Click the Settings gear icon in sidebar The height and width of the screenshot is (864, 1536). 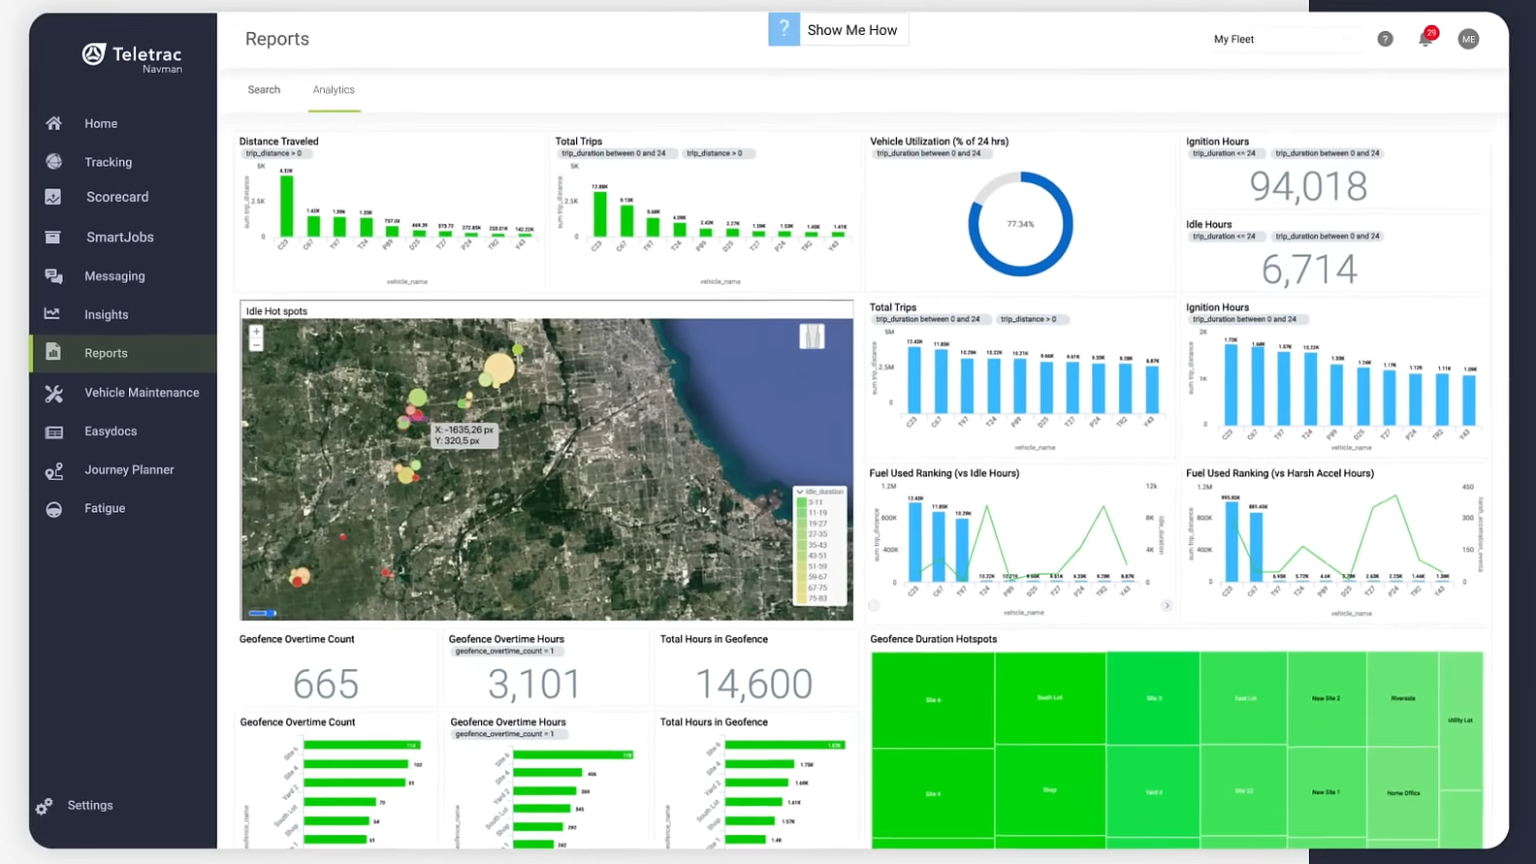[44, 806]
